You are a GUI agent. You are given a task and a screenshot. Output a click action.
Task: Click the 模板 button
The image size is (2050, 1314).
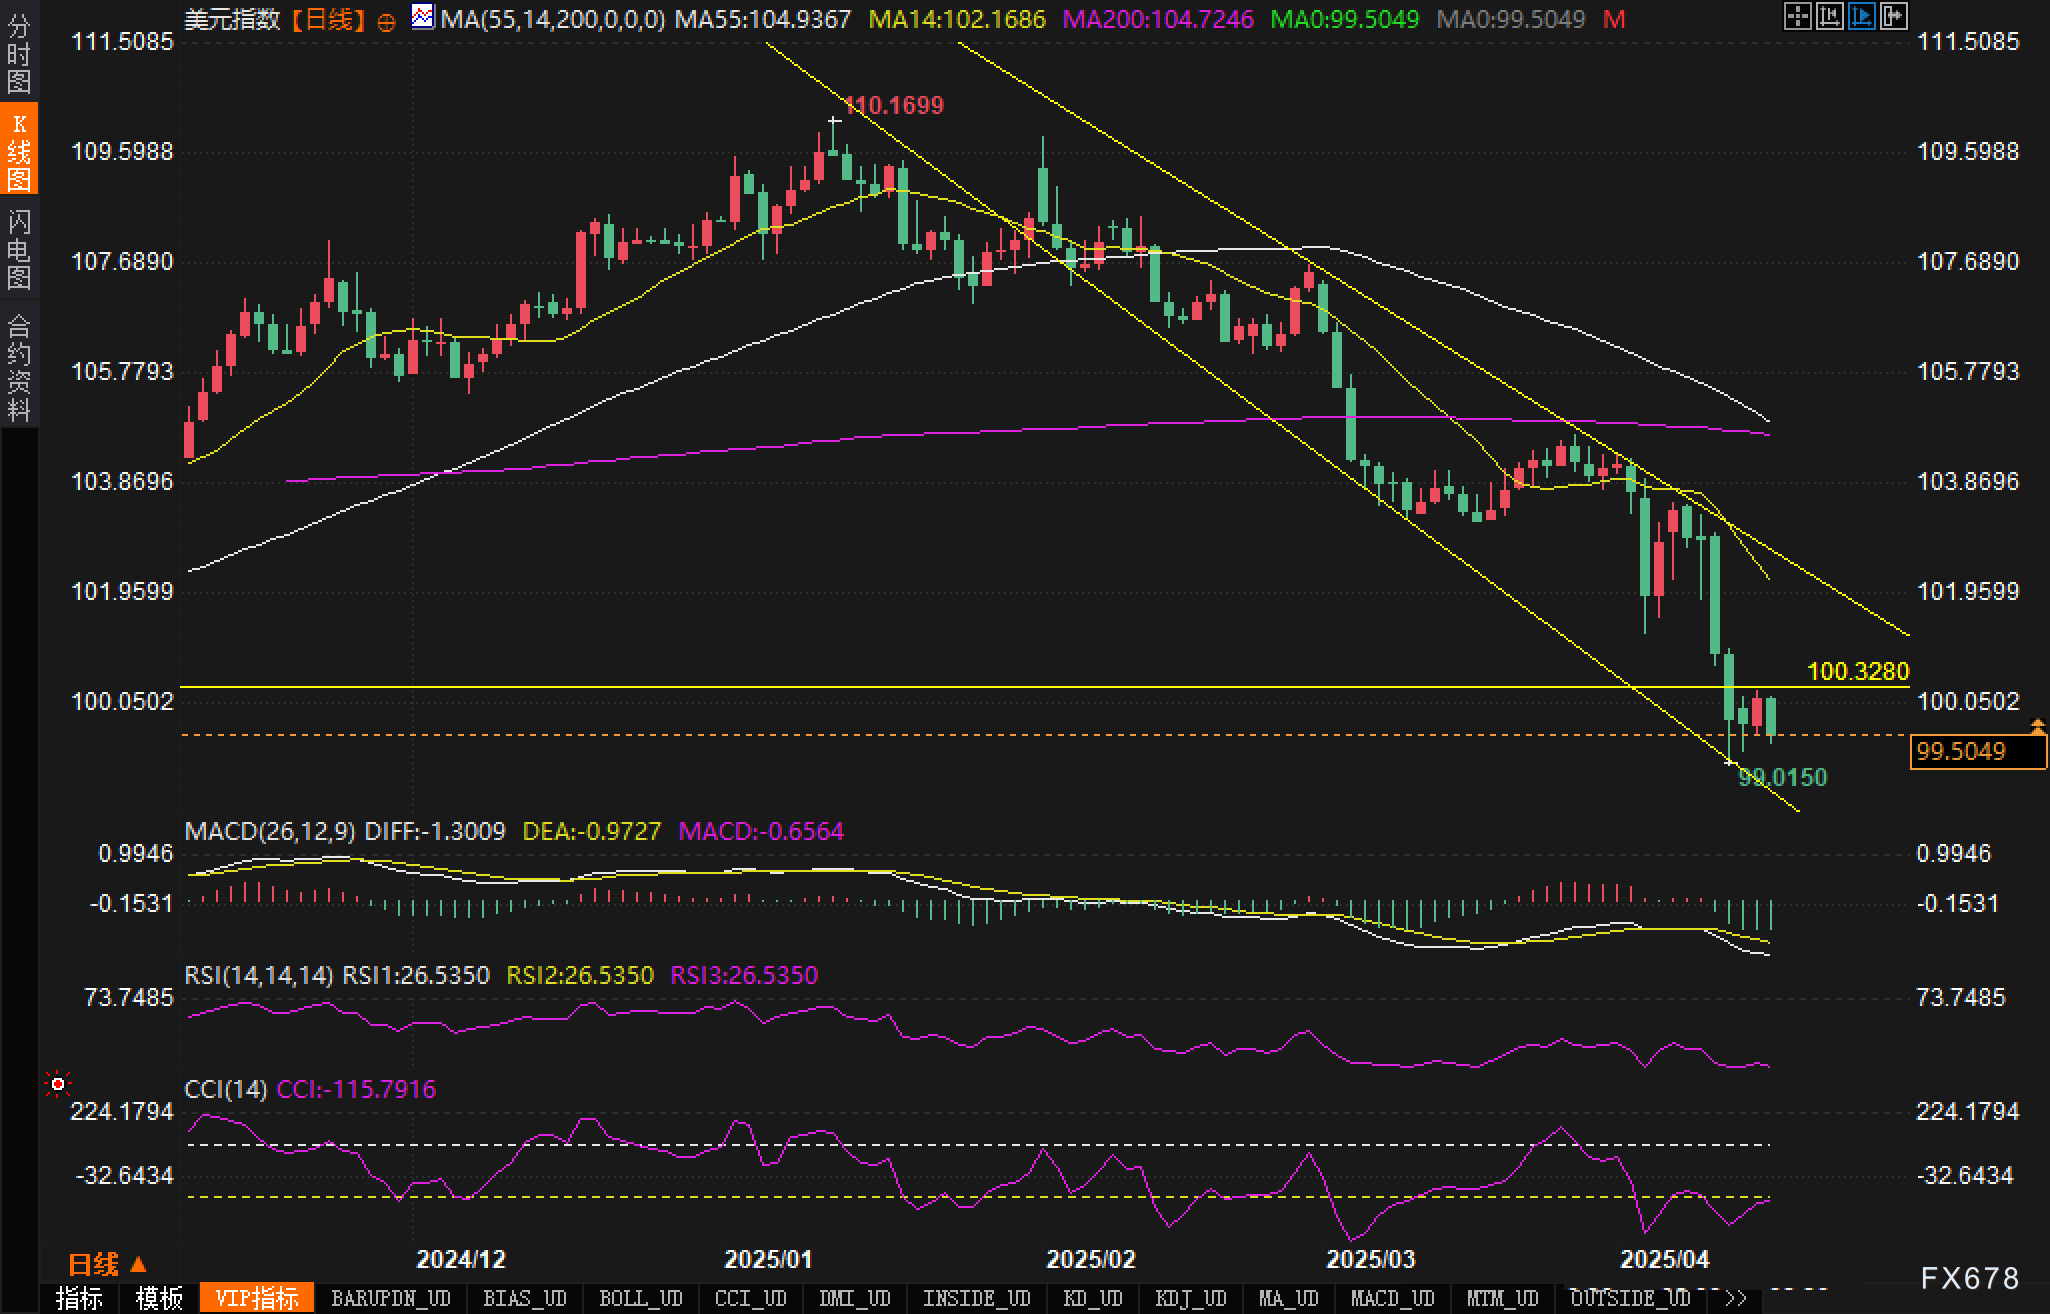pos(160,1298)
